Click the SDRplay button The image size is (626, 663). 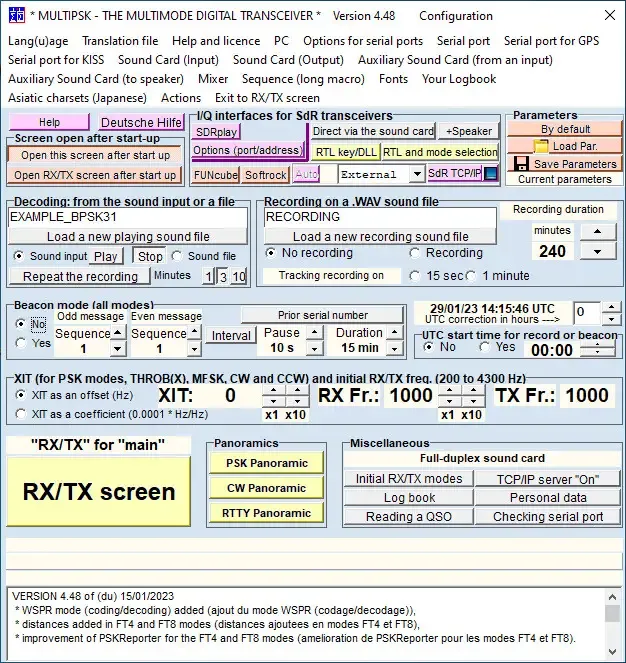[x=216, y=132]
